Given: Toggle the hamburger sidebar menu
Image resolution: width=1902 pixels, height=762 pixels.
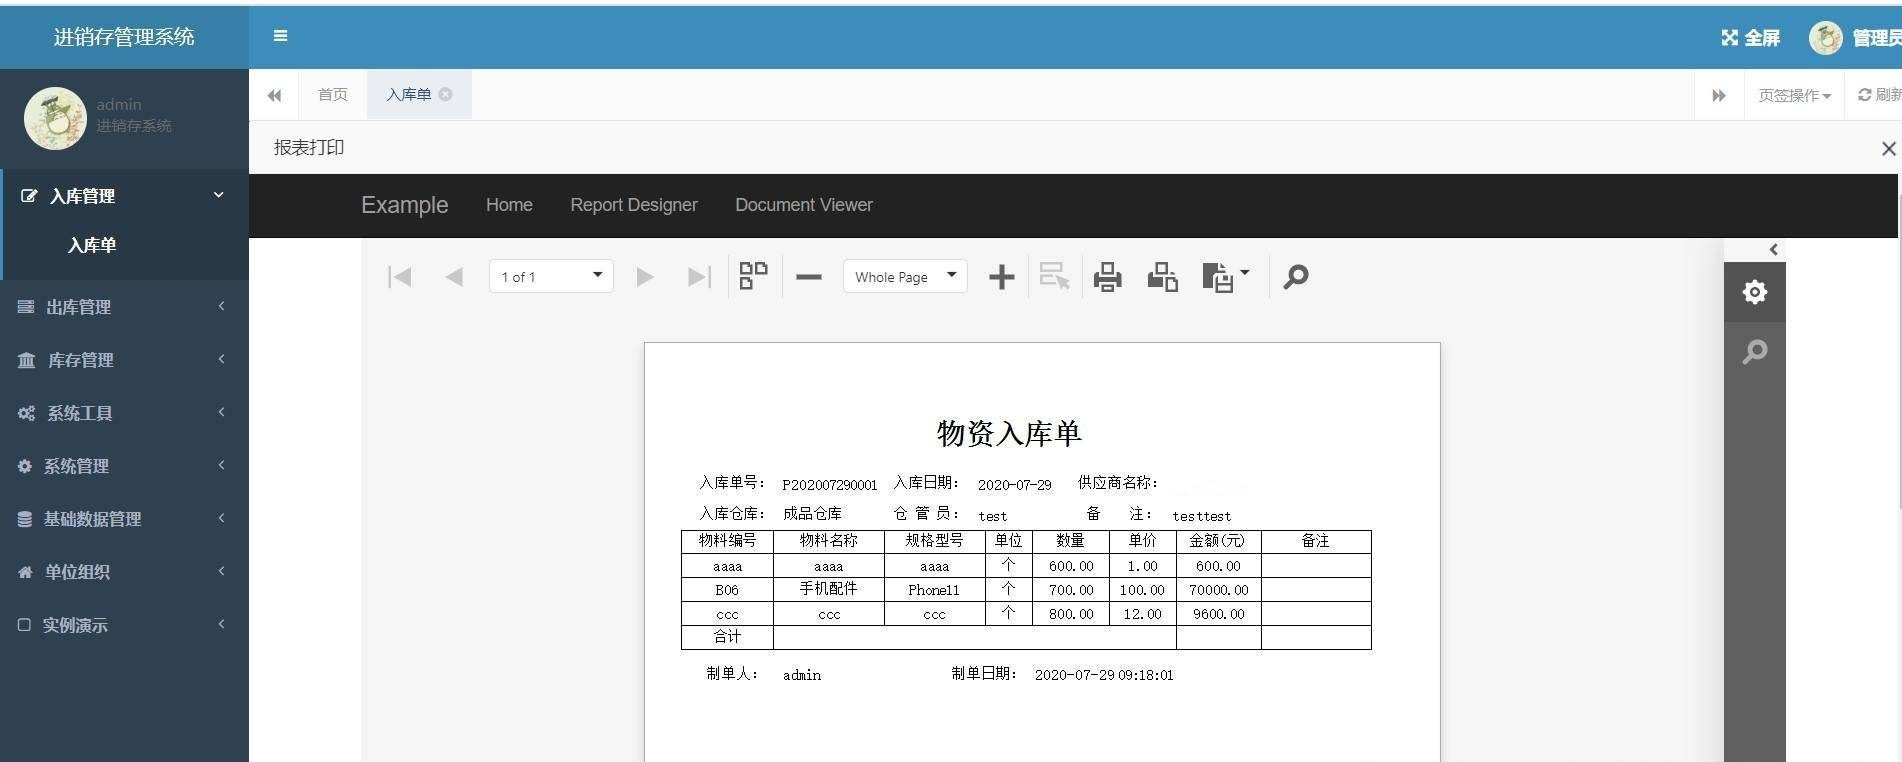Looking at the screenshot, I should pyautogui.click(x=280, y=36).
